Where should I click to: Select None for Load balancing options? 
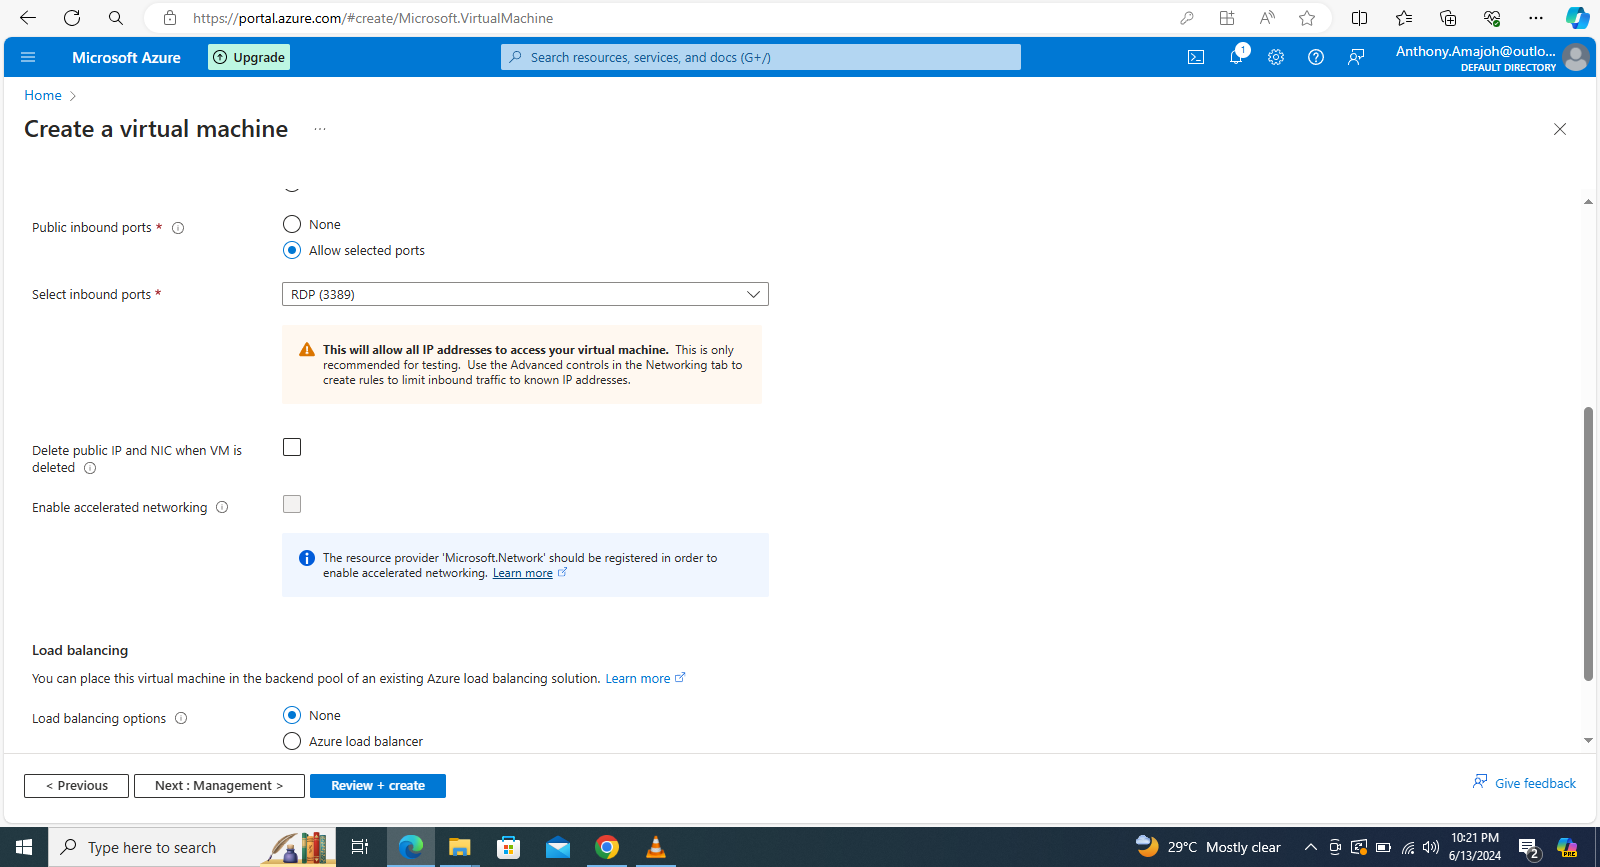click(292, 715)
